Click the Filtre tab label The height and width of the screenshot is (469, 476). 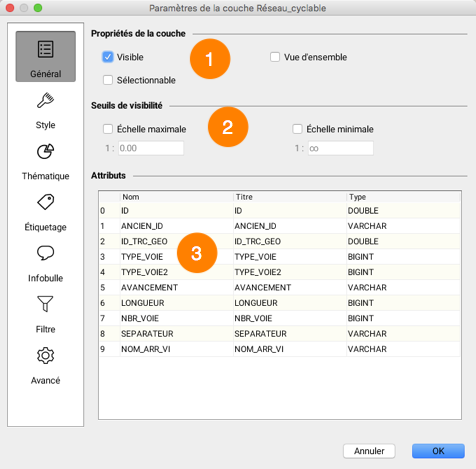45,329
